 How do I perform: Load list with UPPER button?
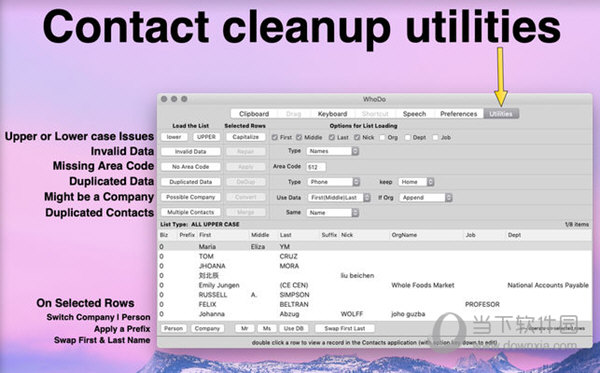206,137
